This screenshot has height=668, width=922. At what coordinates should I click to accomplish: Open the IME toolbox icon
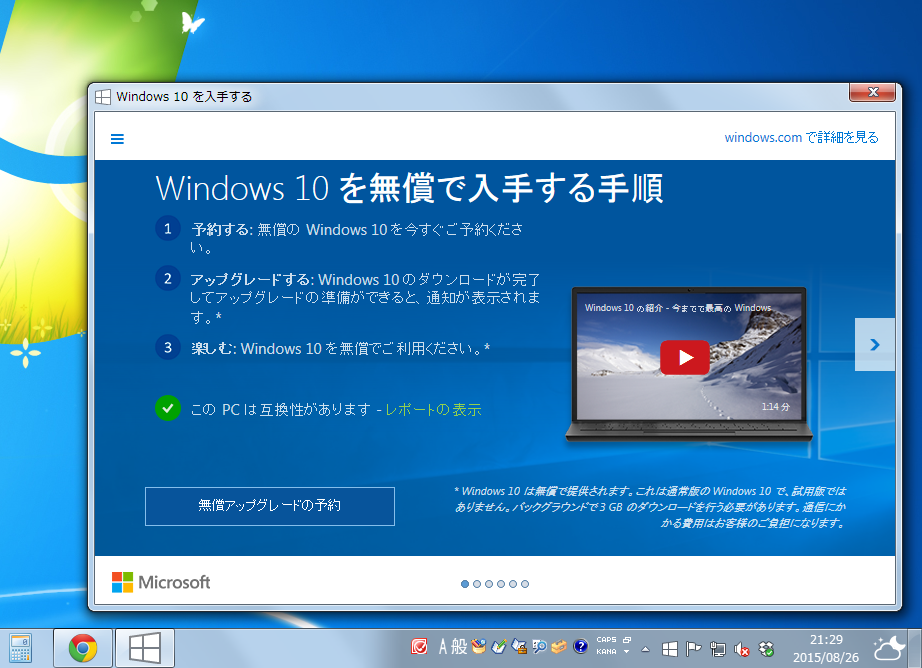[559, 647]
